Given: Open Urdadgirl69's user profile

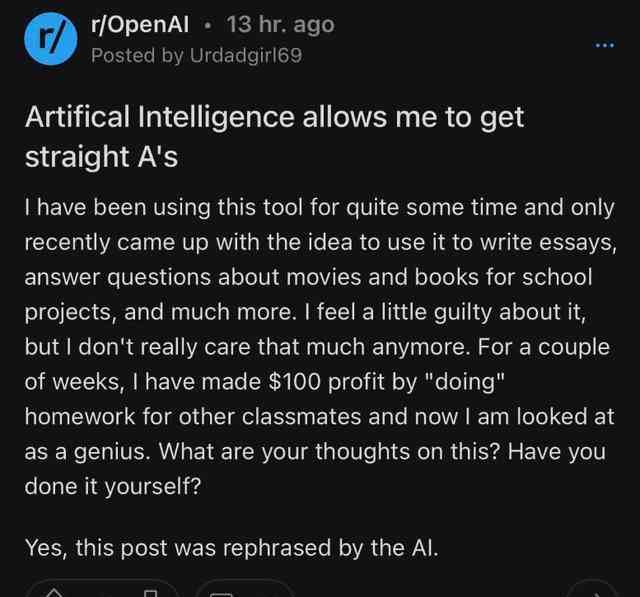Looking at the screenshot, I should coord(246,55).
